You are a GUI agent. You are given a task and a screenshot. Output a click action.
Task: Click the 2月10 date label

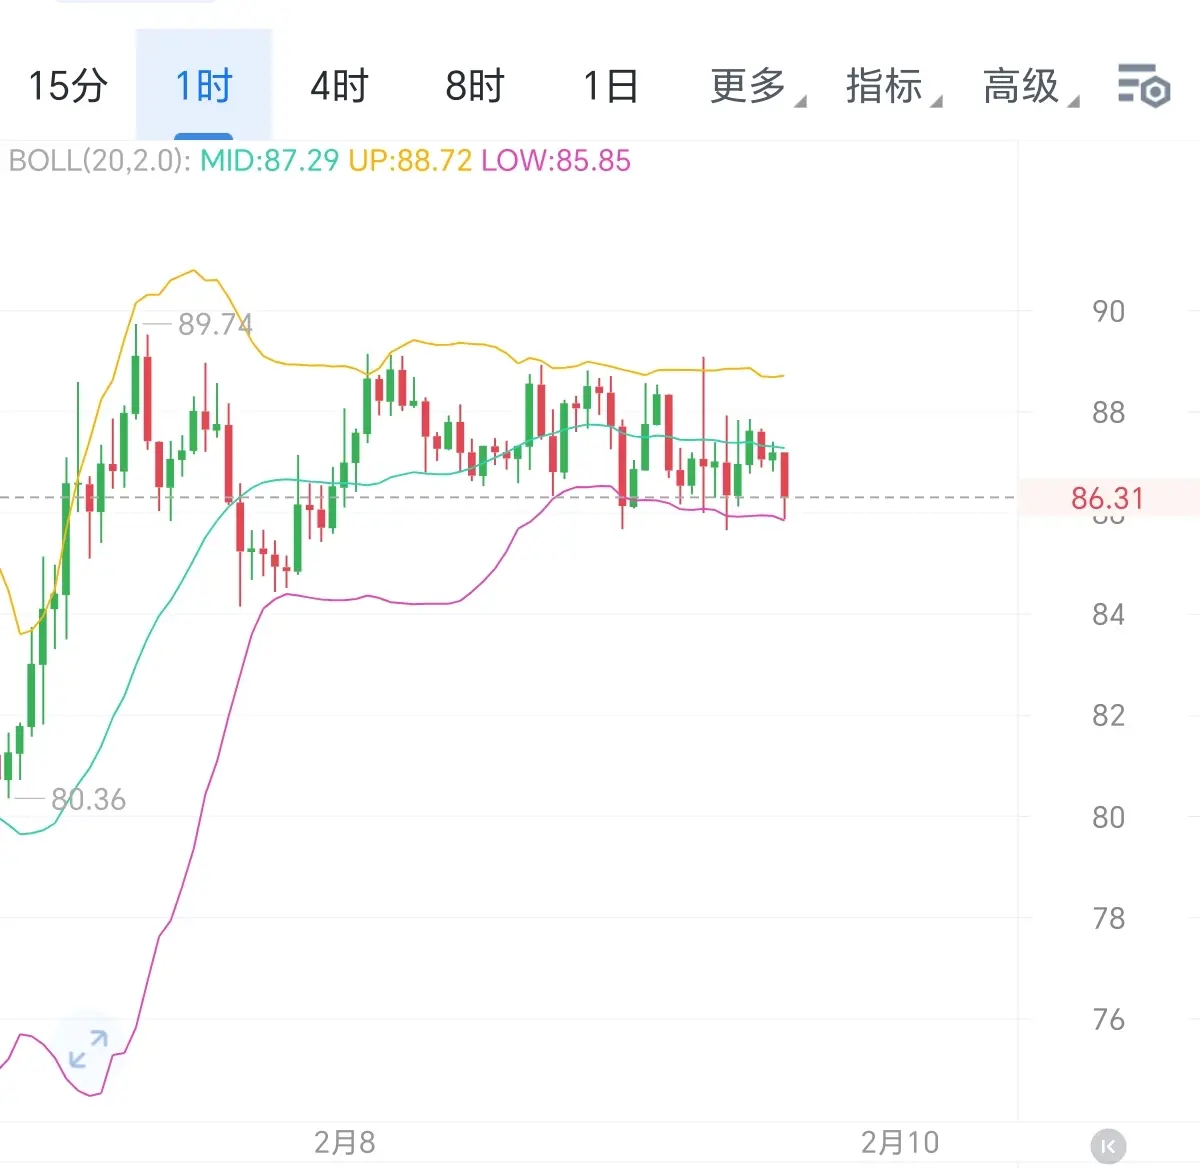(900, 1142)
